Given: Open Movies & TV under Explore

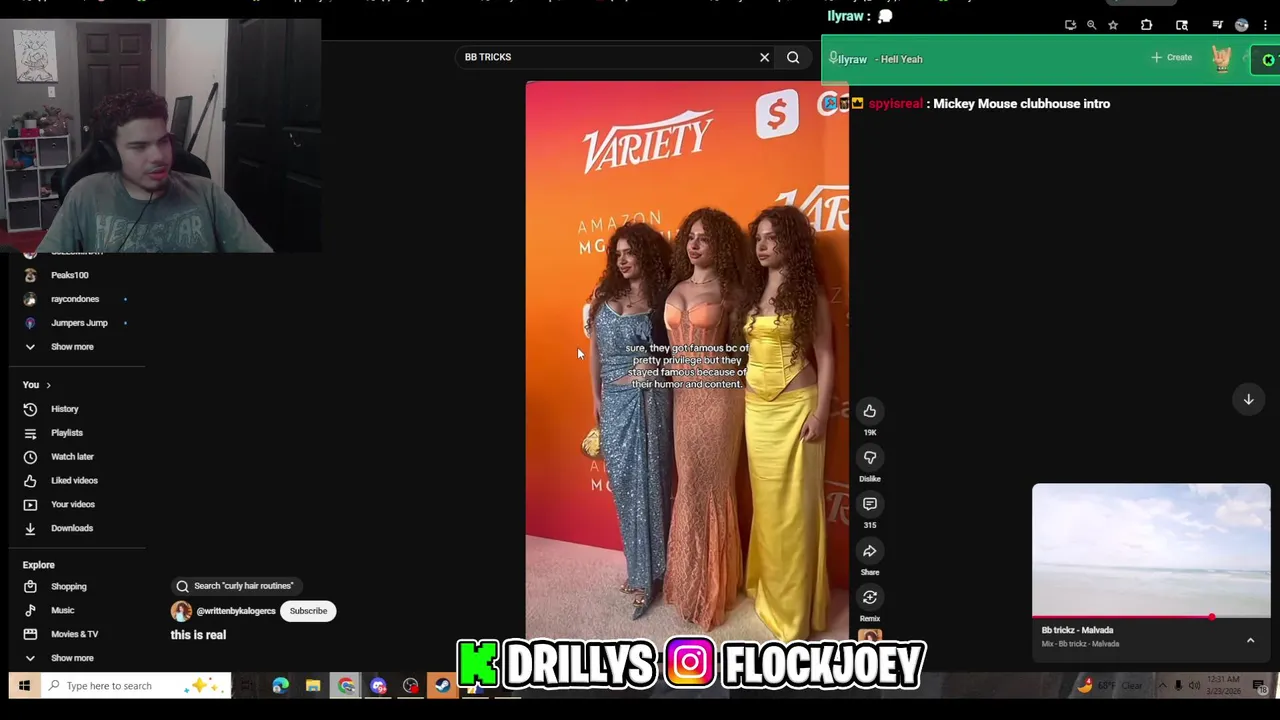Looking at the screenshot, I should click(x=75, y=634).
